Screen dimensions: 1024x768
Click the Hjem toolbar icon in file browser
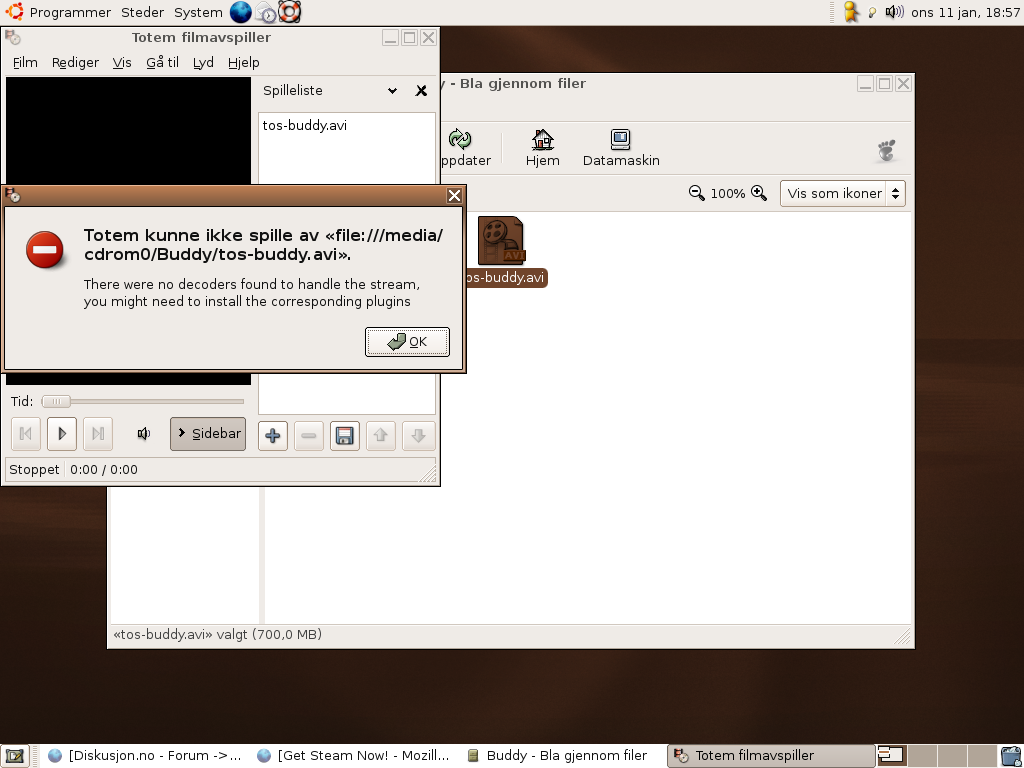click(542, 148)
